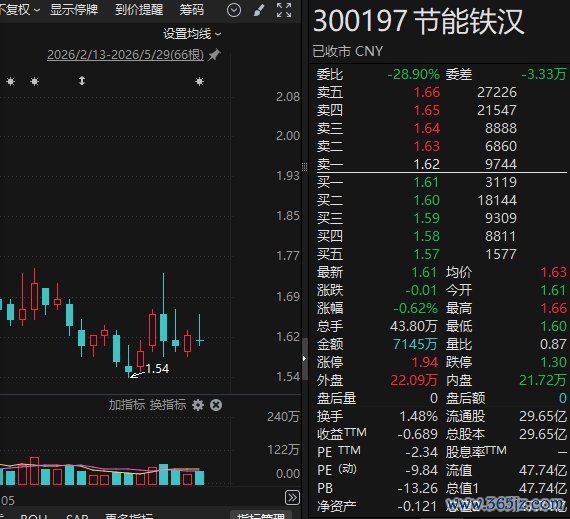Close the volume indicator panel
This screenshot has width=570, height=519.
(216, 405)
